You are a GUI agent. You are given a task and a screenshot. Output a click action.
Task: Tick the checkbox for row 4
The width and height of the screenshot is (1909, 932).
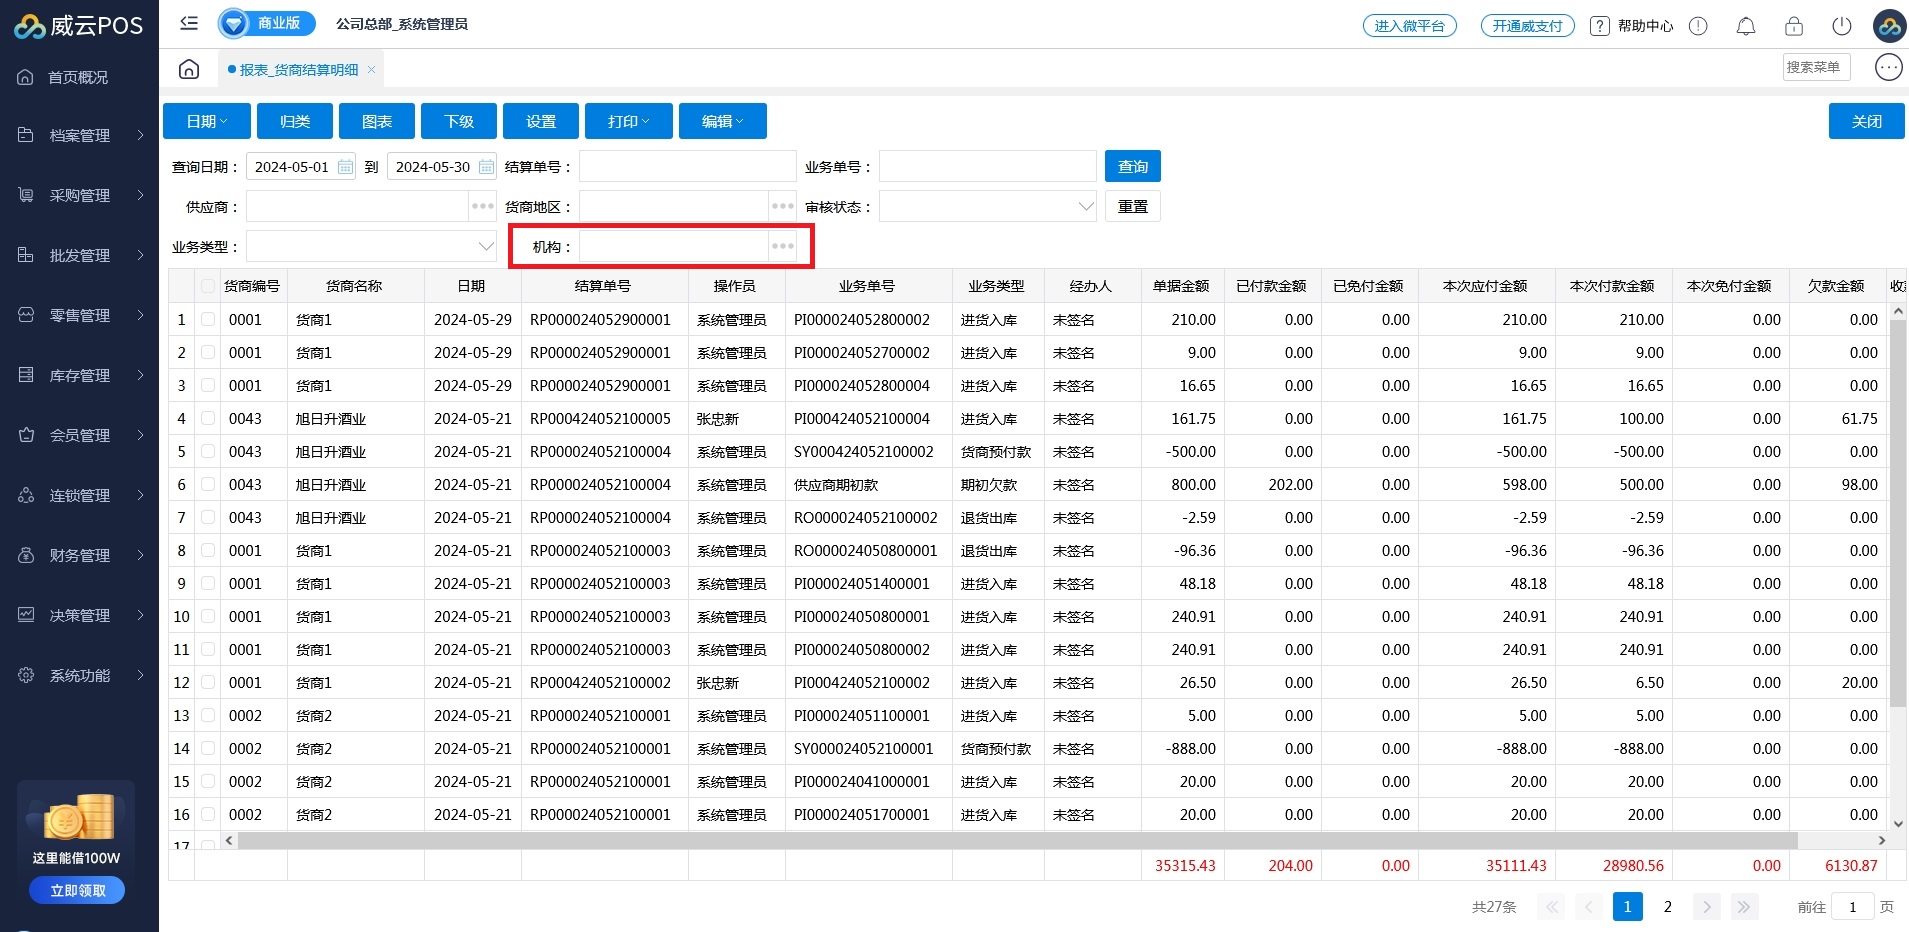click(x=208, y=419)
